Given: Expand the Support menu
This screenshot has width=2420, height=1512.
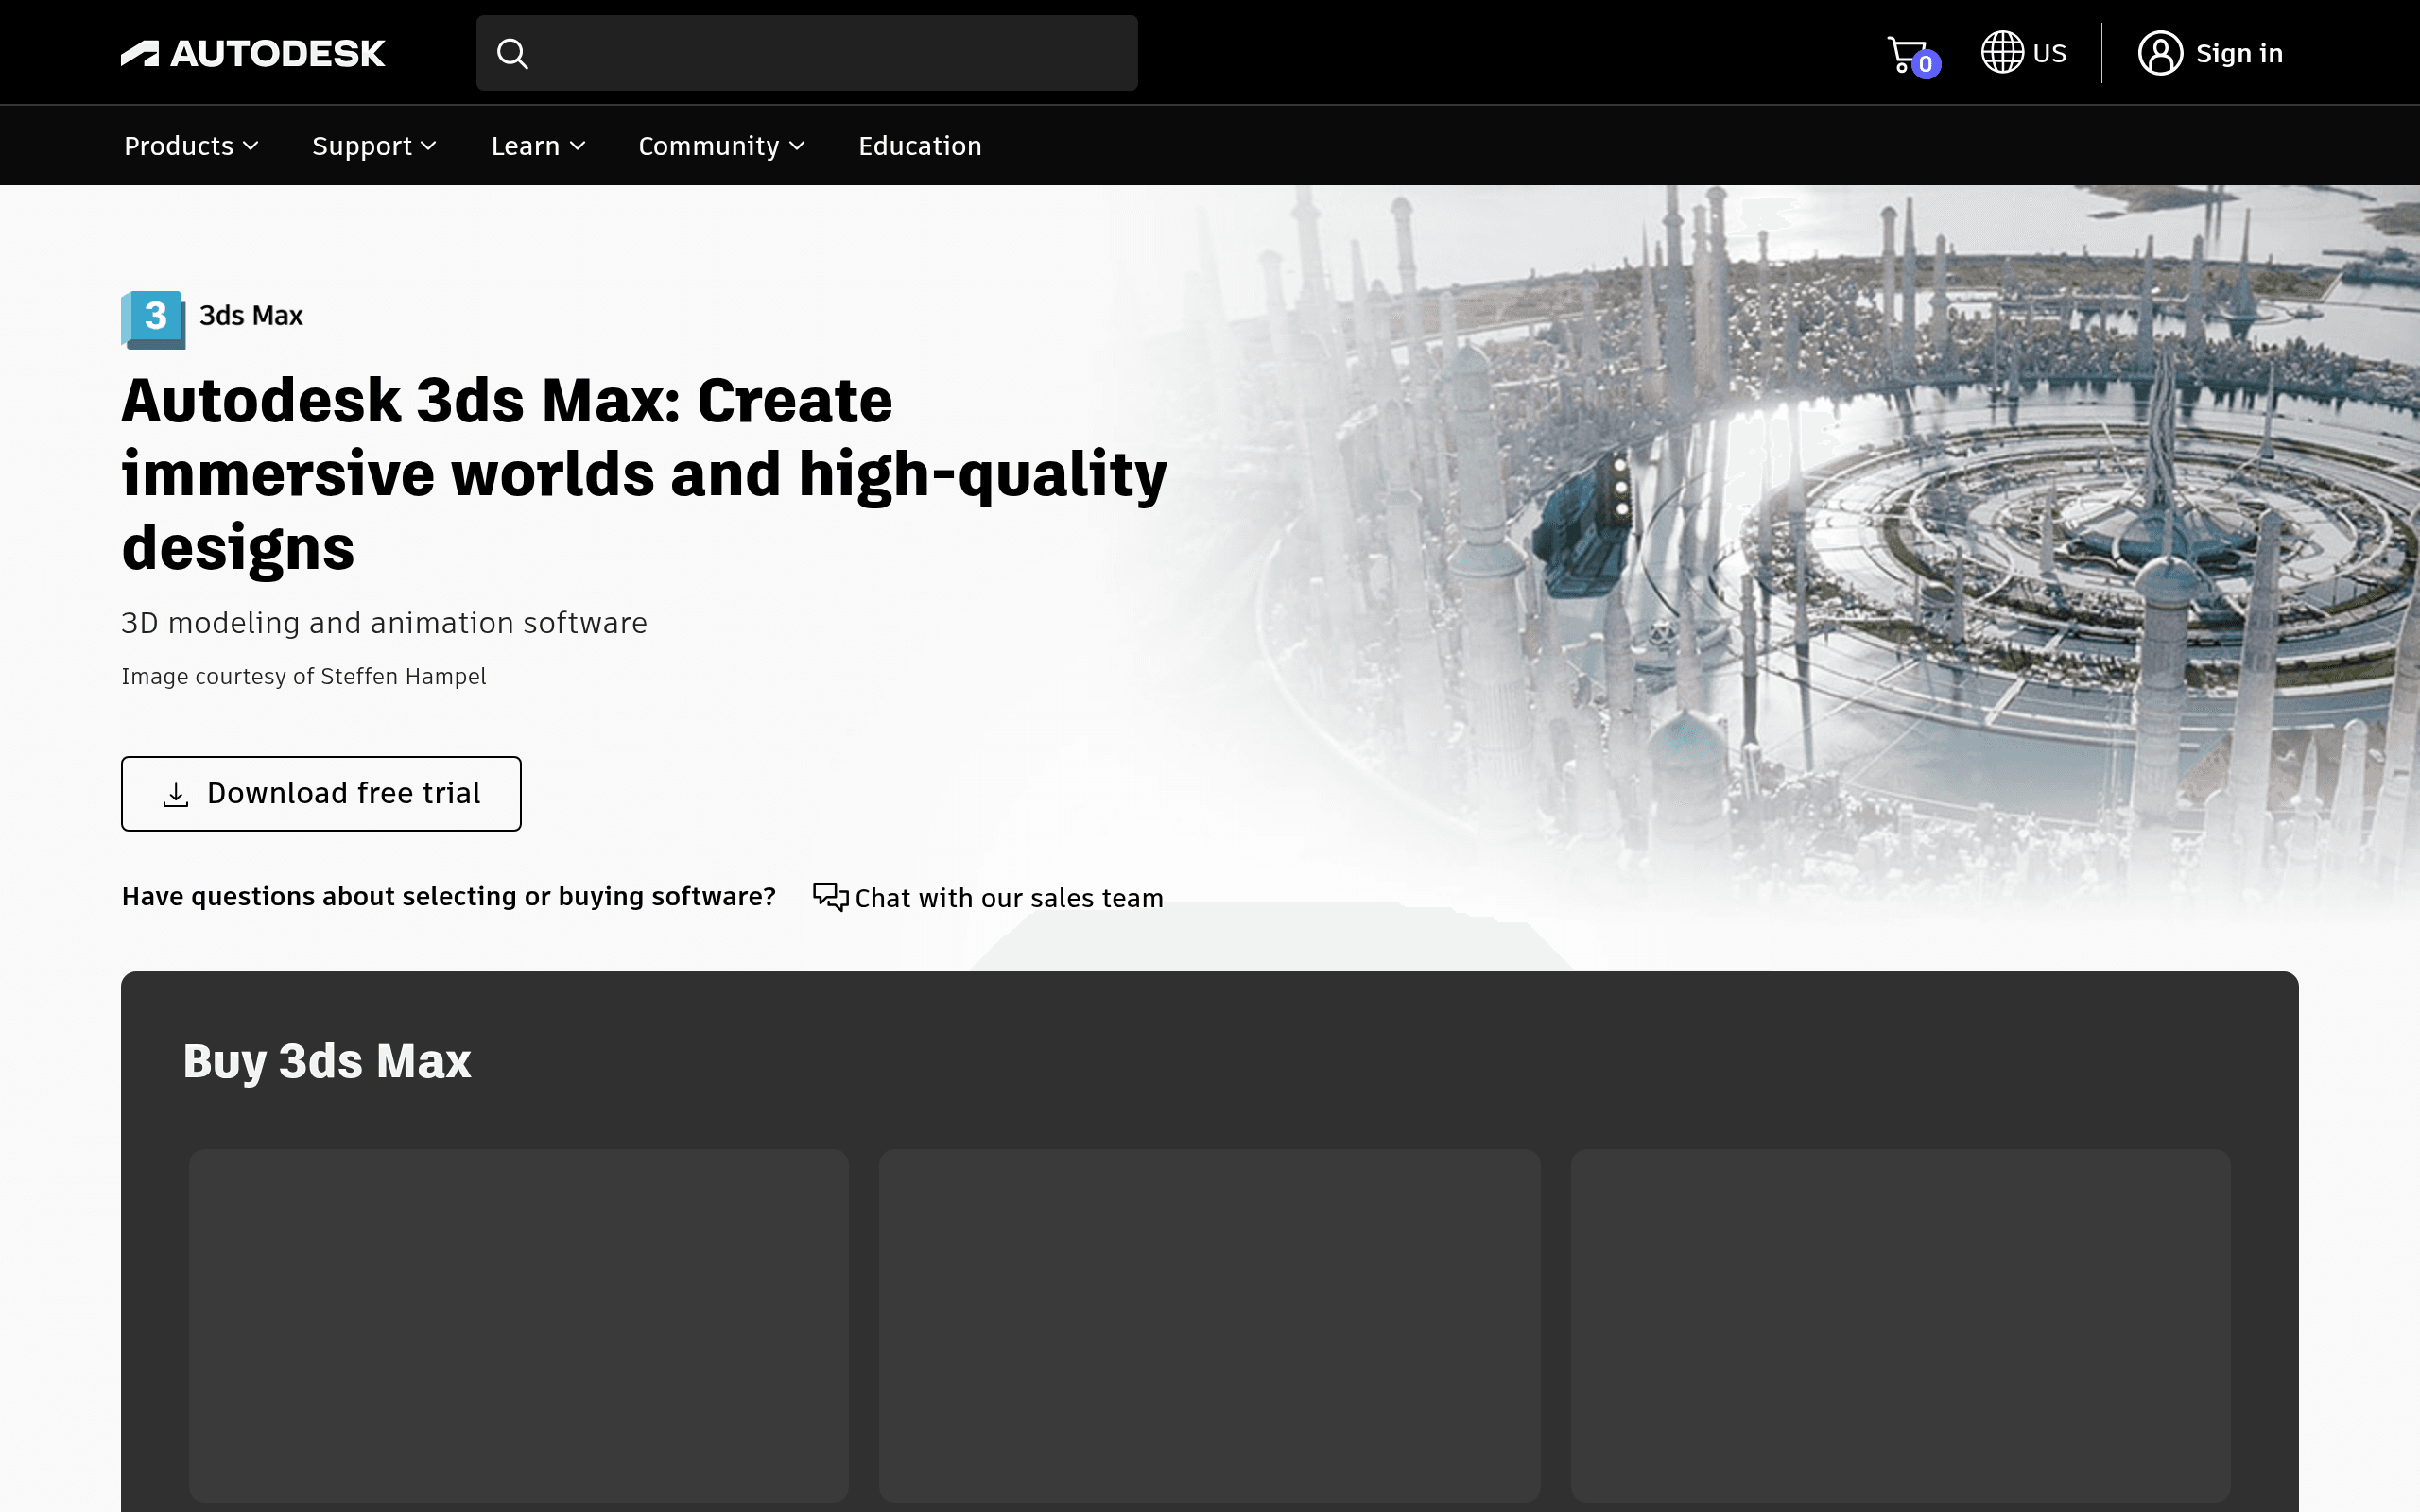Looking at the screenshot, I should click(x=374, y=146).
